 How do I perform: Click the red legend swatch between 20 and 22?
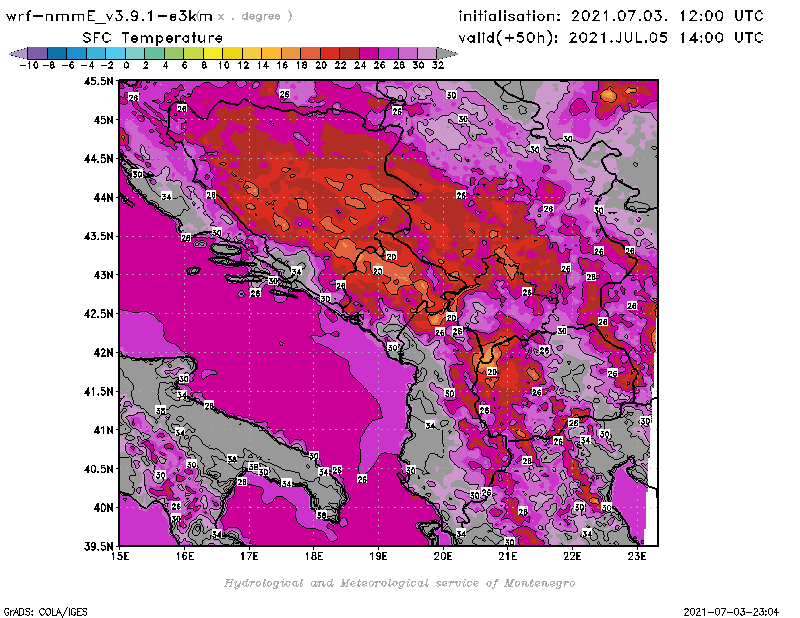(330, 53)
